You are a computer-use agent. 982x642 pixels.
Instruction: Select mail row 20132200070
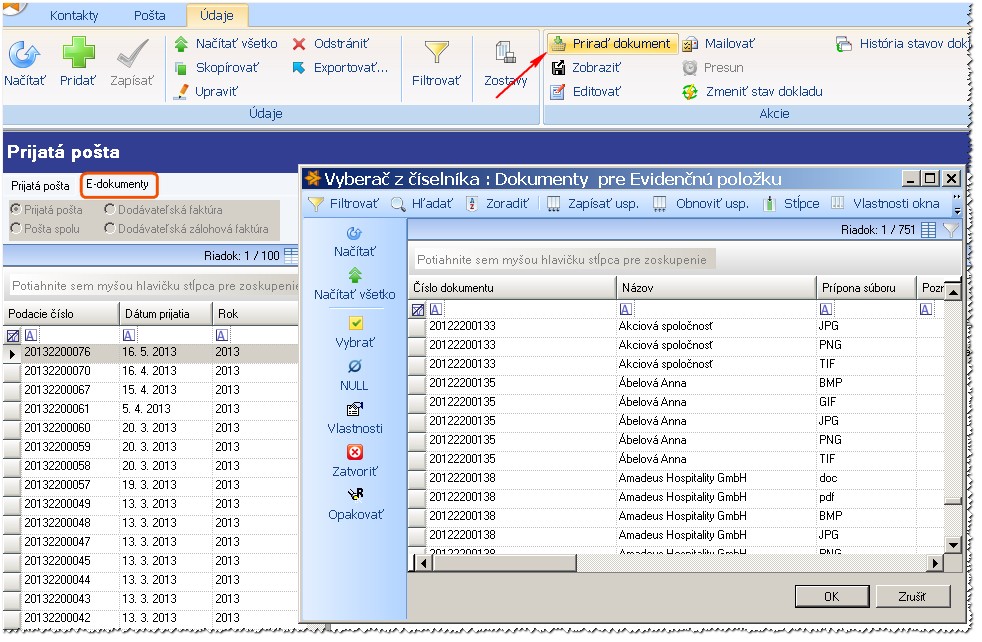150,371
